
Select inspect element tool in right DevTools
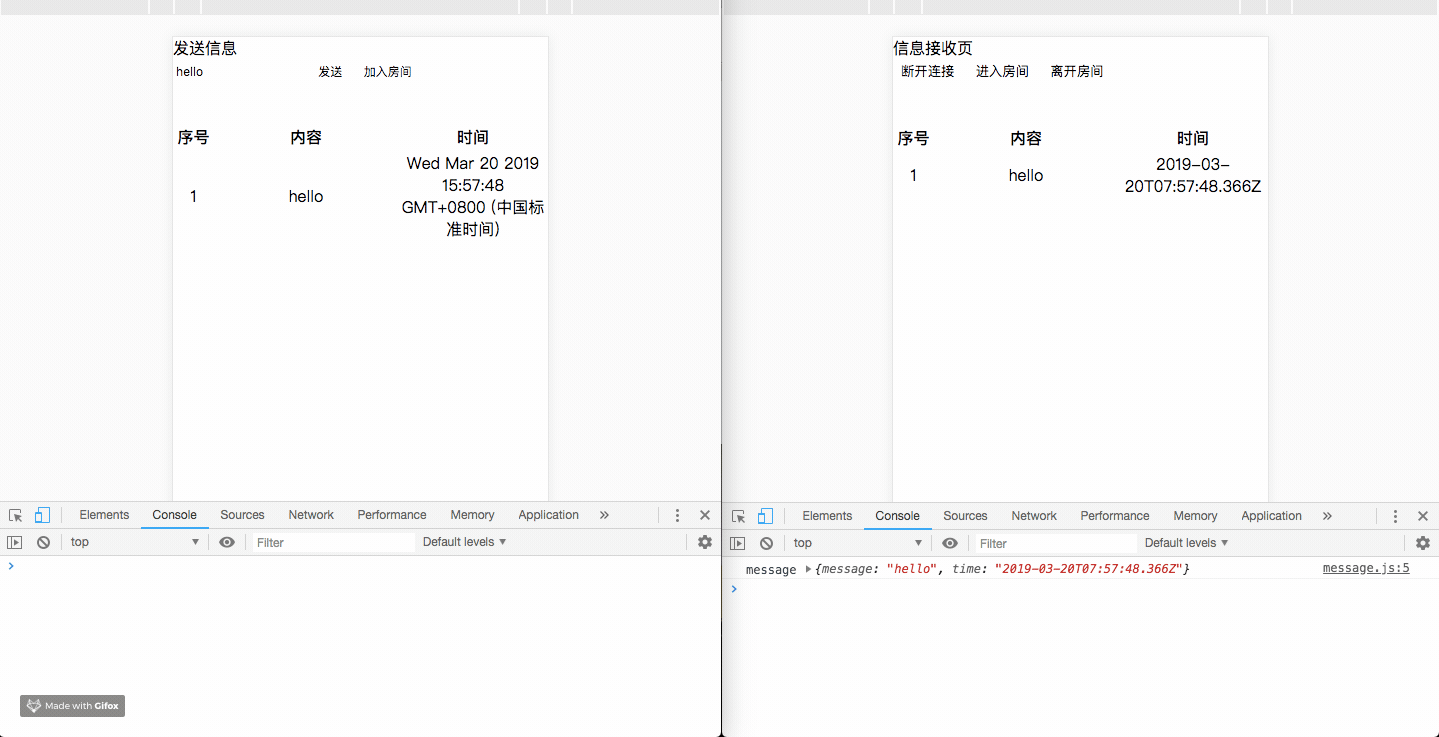(x=738, y=516)
